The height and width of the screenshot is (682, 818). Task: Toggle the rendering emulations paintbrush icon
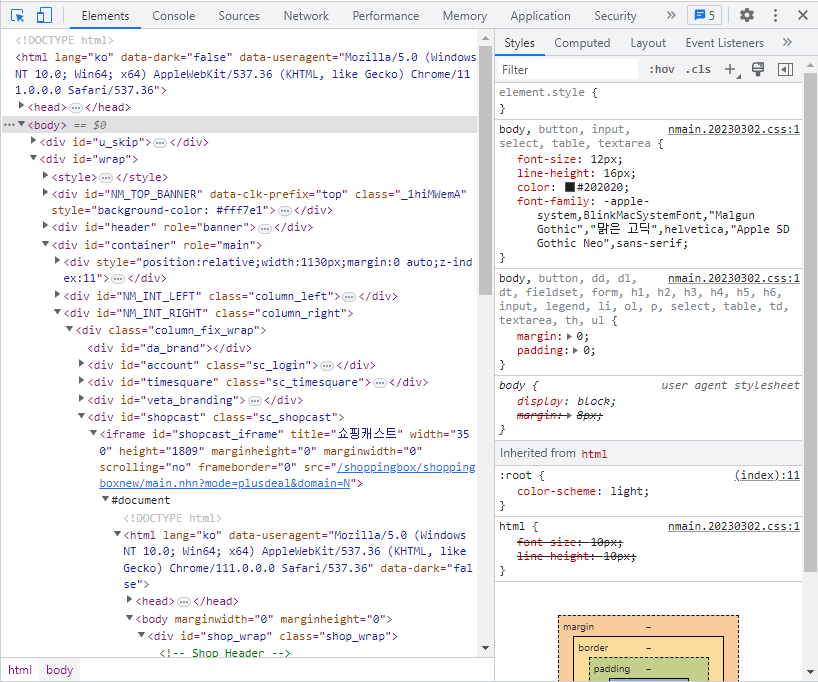758,69
